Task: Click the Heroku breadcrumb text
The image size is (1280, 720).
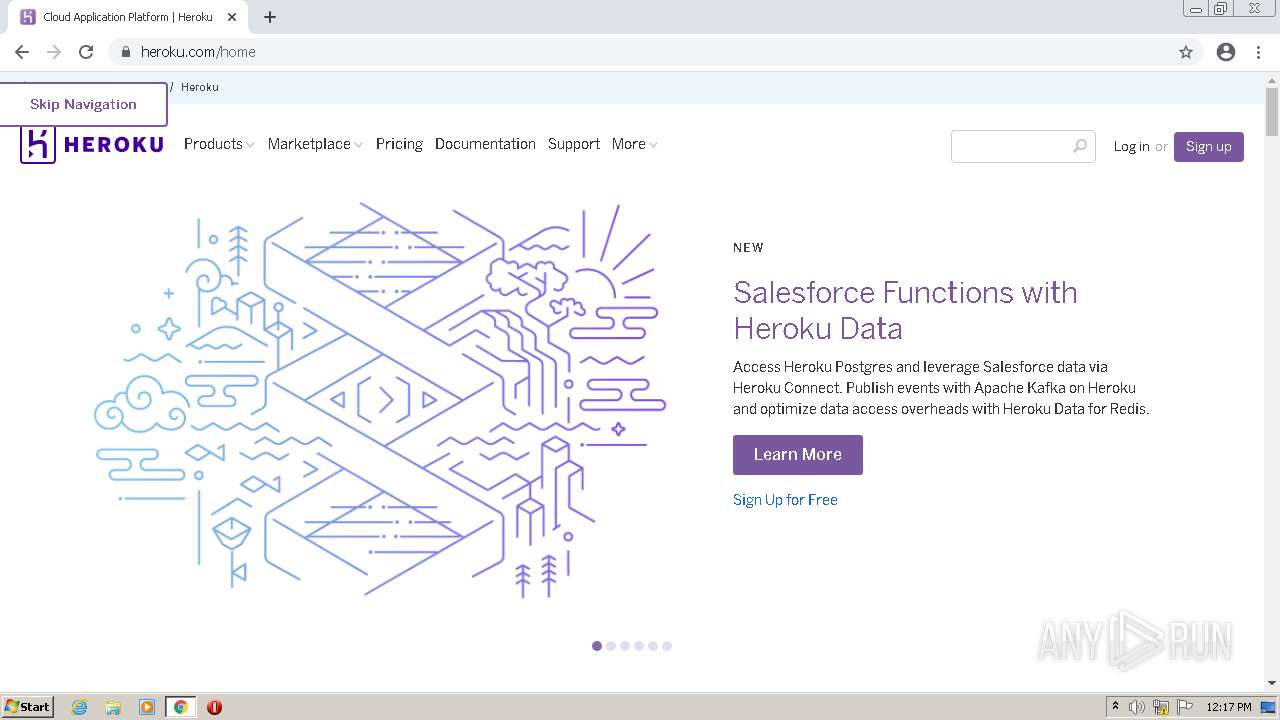Action: point(200,87)
